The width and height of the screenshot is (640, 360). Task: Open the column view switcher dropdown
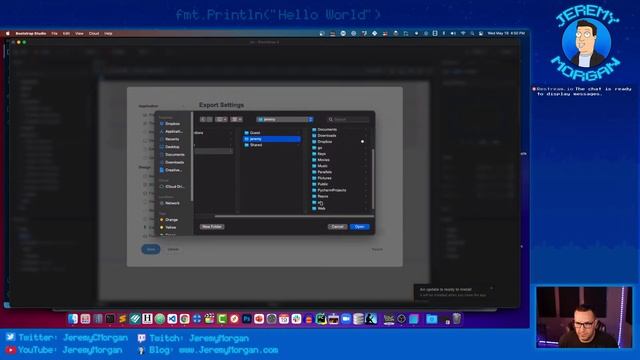(x=222, y=119)
